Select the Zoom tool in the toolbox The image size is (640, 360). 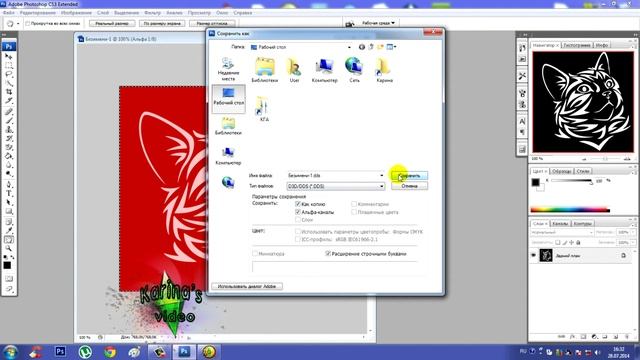click(x=9, y=248)
